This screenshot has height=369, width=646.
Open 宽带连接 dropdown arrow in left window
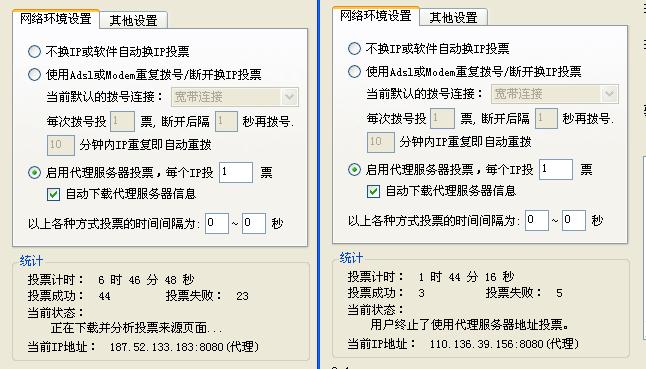[x=289, y=97]
